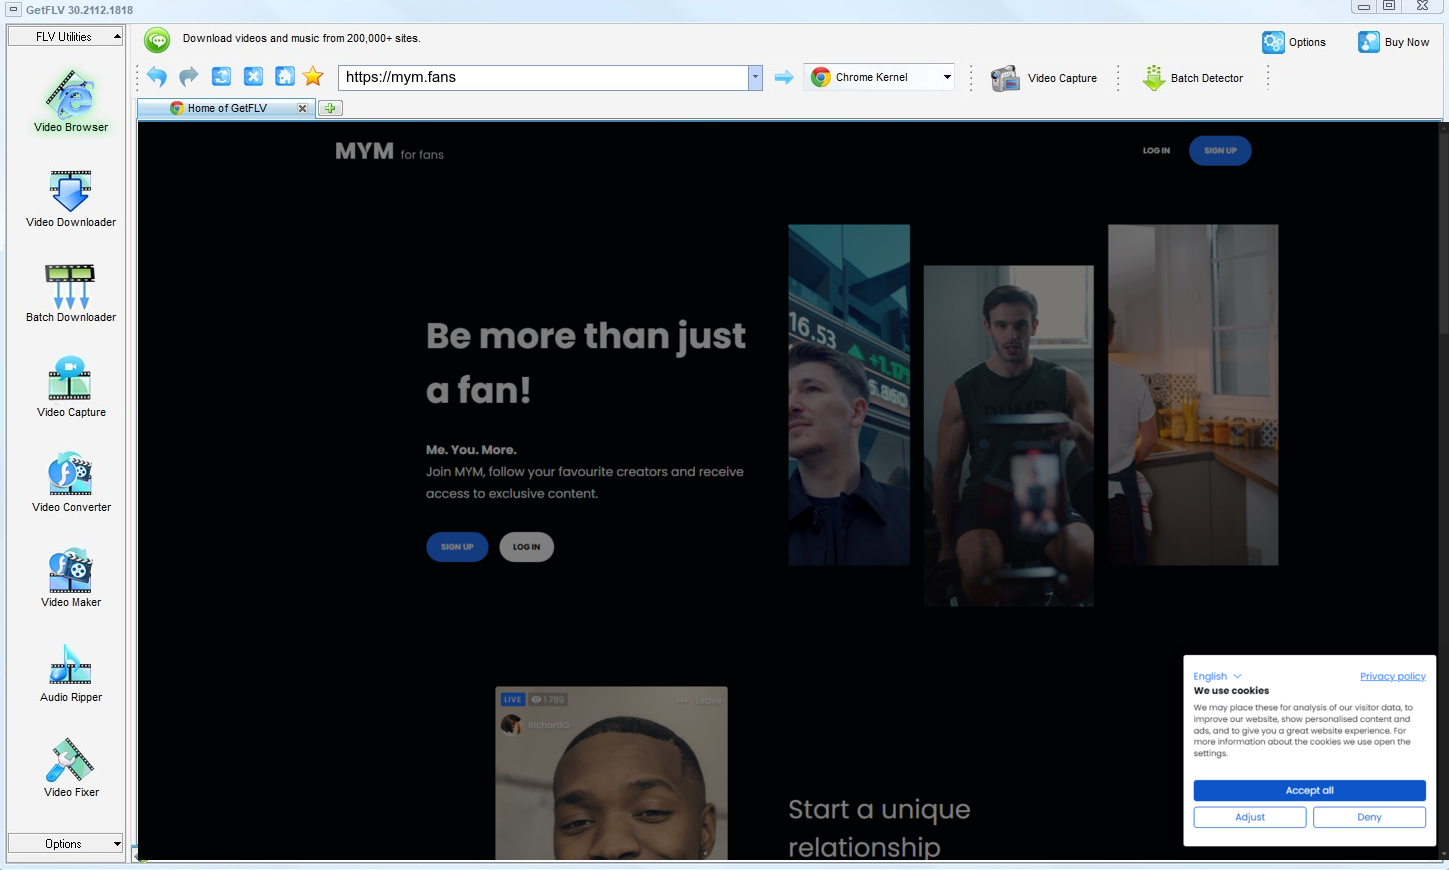Screen dimensions: 1449x870
Task: Click the LOG IN button below the headline
Action: click(x=526, y=547)
